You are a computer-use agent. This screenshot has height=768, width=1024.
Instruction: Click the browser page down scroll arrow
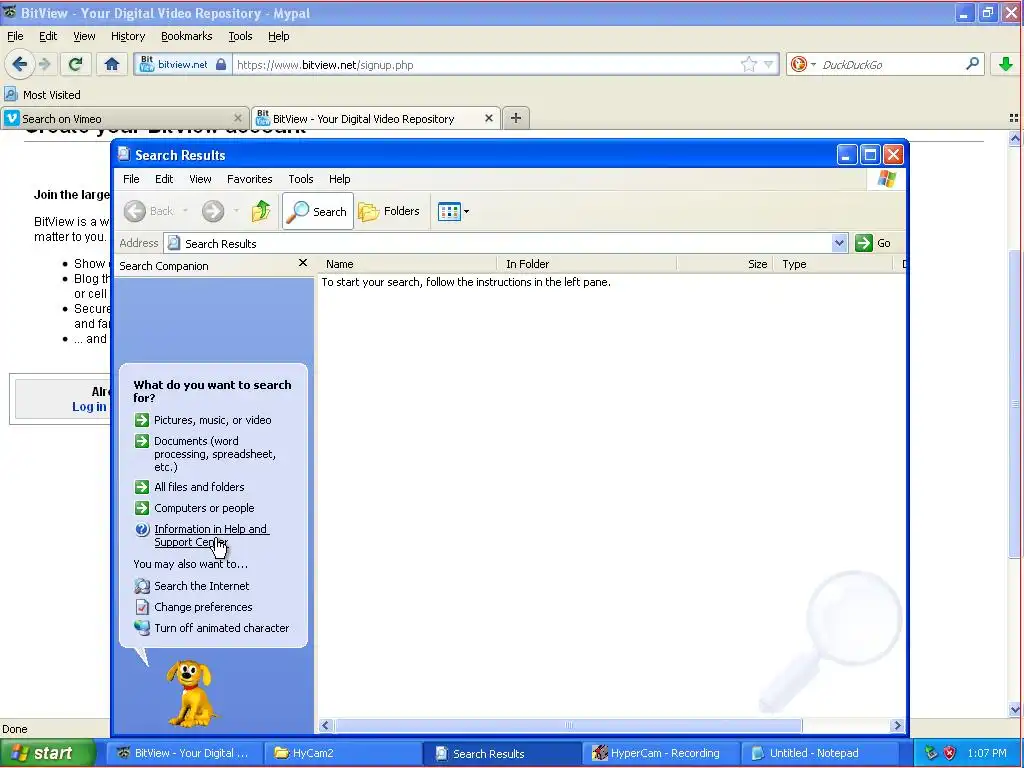pos(1015,710)
